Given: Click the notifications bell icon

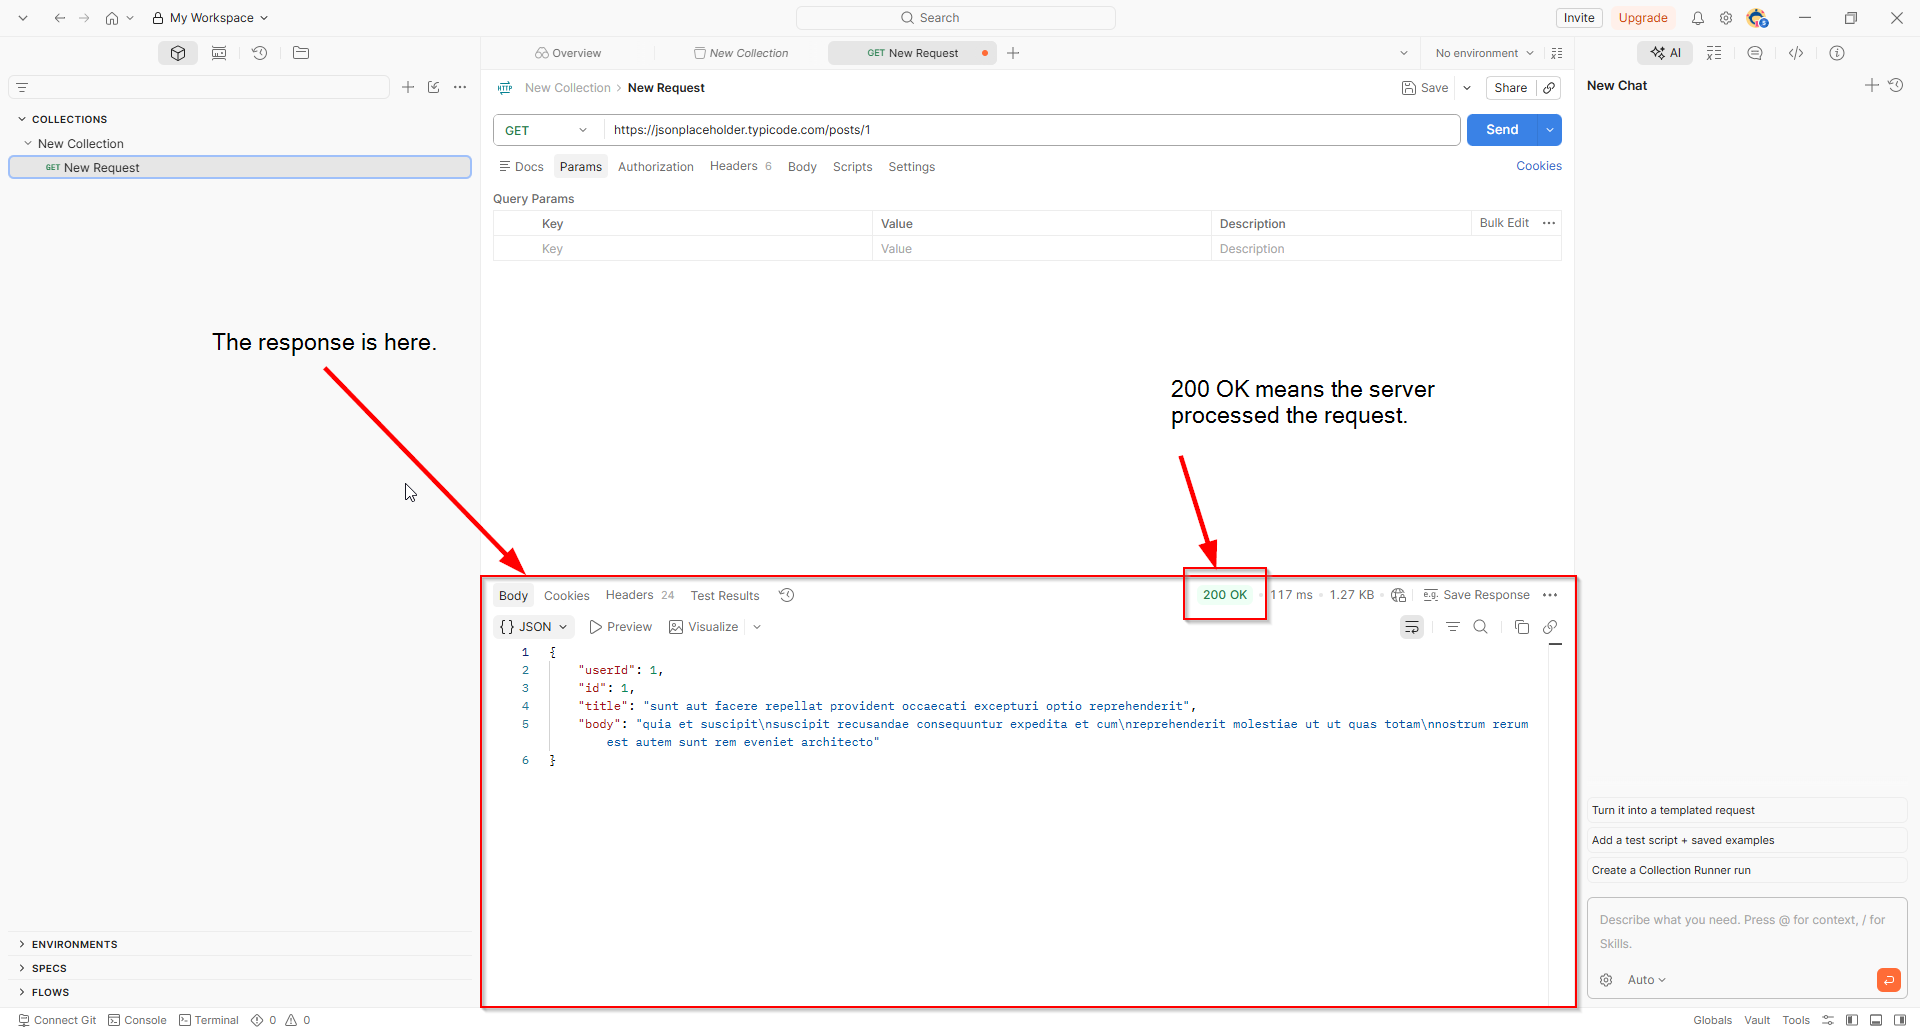Looking at the screenshot, I should coord(1697,18).
